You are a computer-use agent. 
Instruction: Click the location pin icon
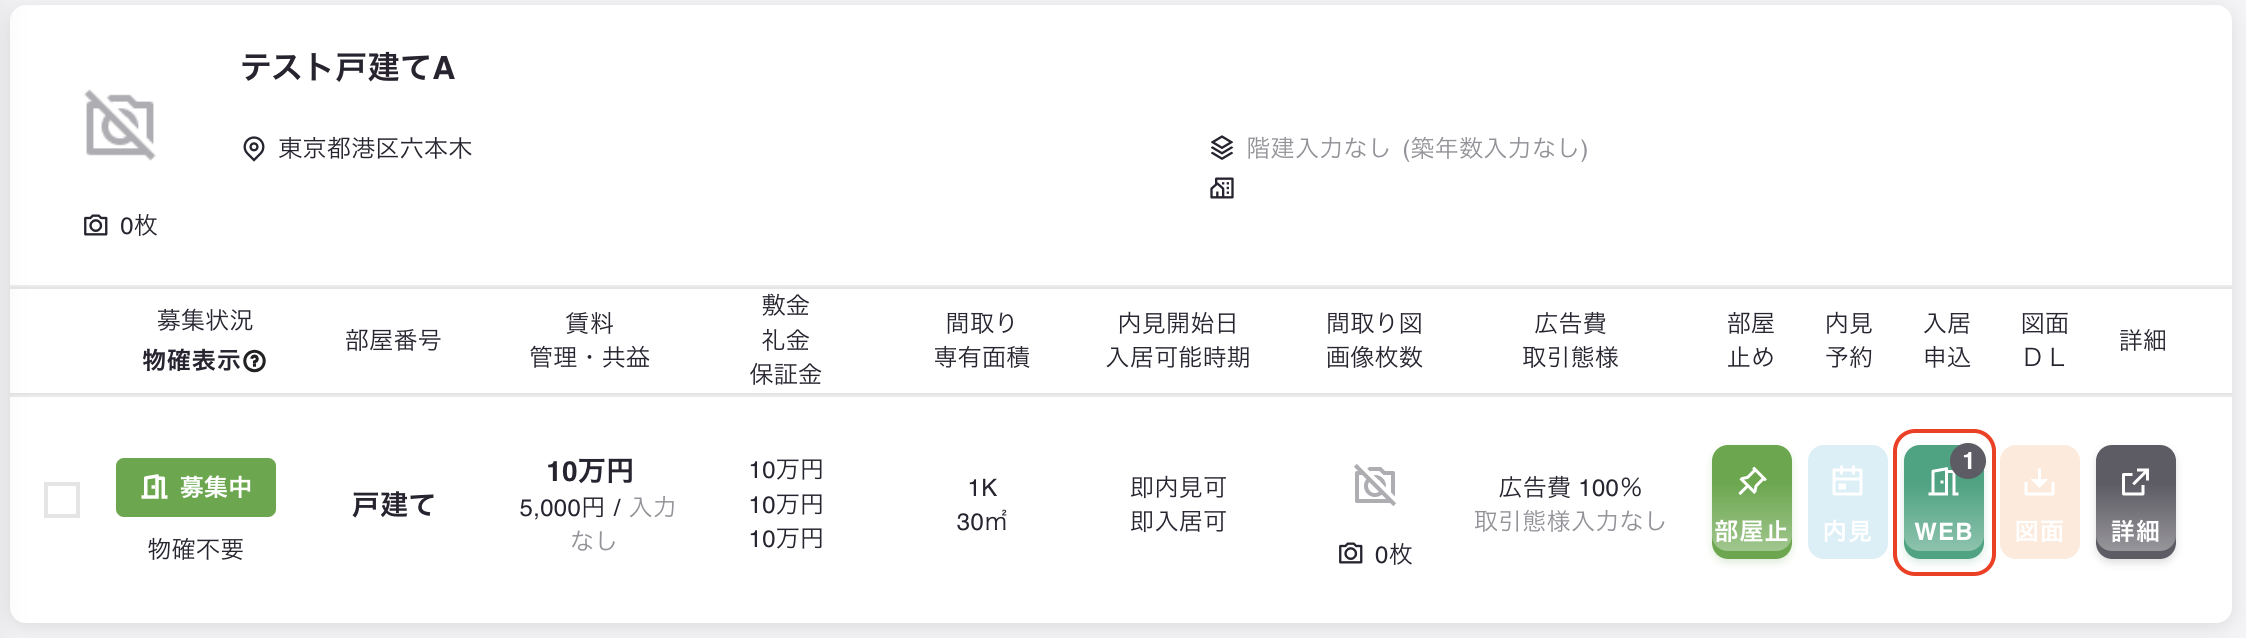[x=254, y=149]
